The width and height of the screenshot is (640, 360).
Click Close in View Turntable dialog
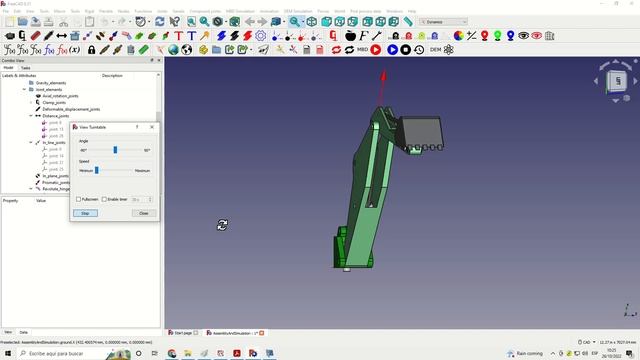coord(144,213)
